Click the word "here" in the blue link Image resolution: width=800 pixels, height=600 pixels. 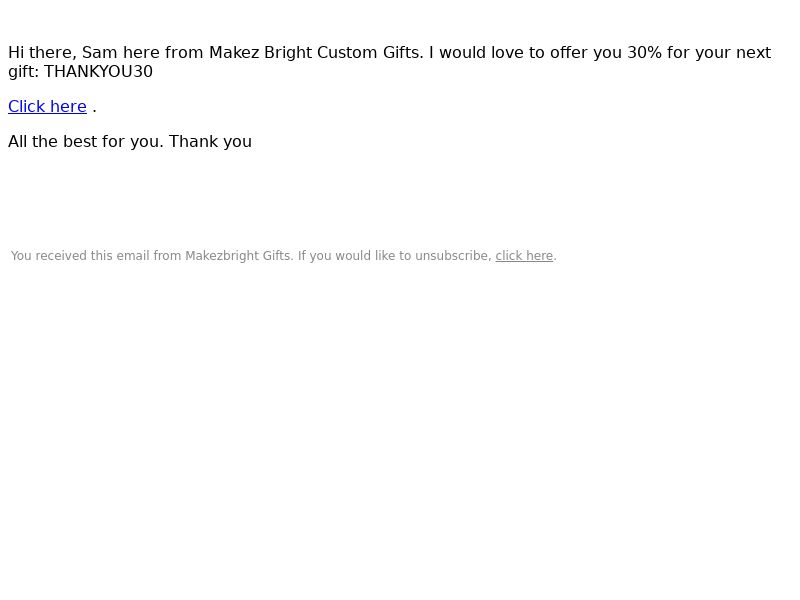(68, 106)
